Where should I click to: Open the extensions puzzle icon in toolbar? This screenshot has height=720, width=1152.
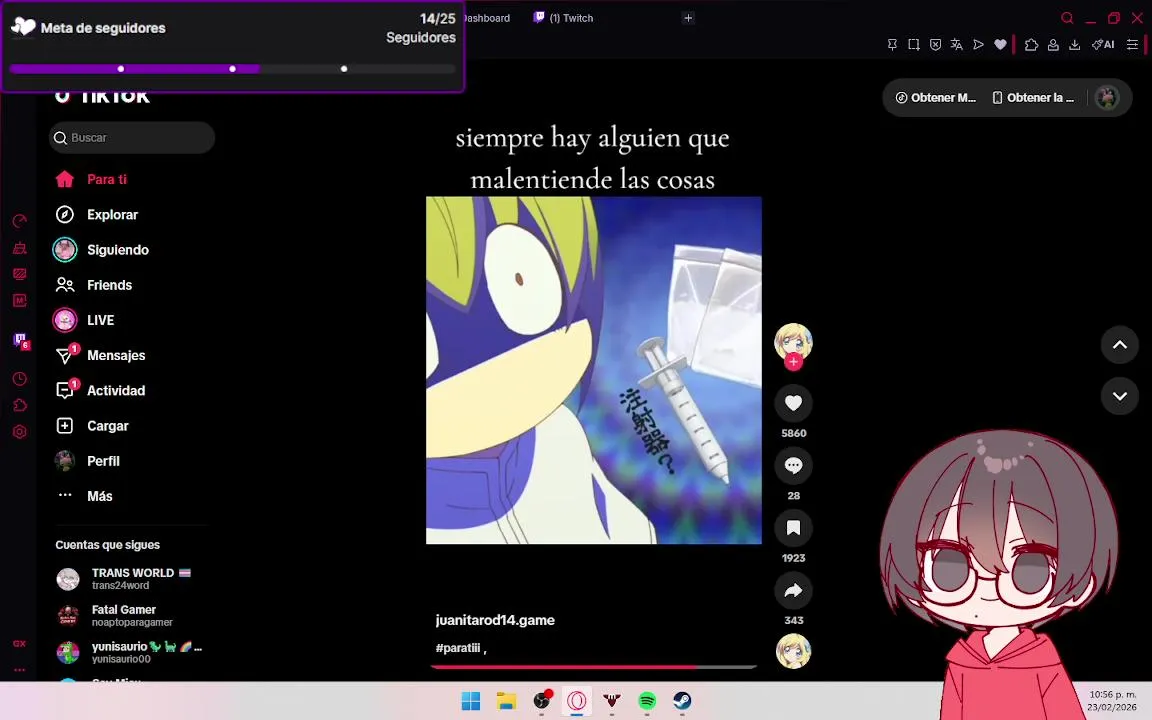point(1032,45)
